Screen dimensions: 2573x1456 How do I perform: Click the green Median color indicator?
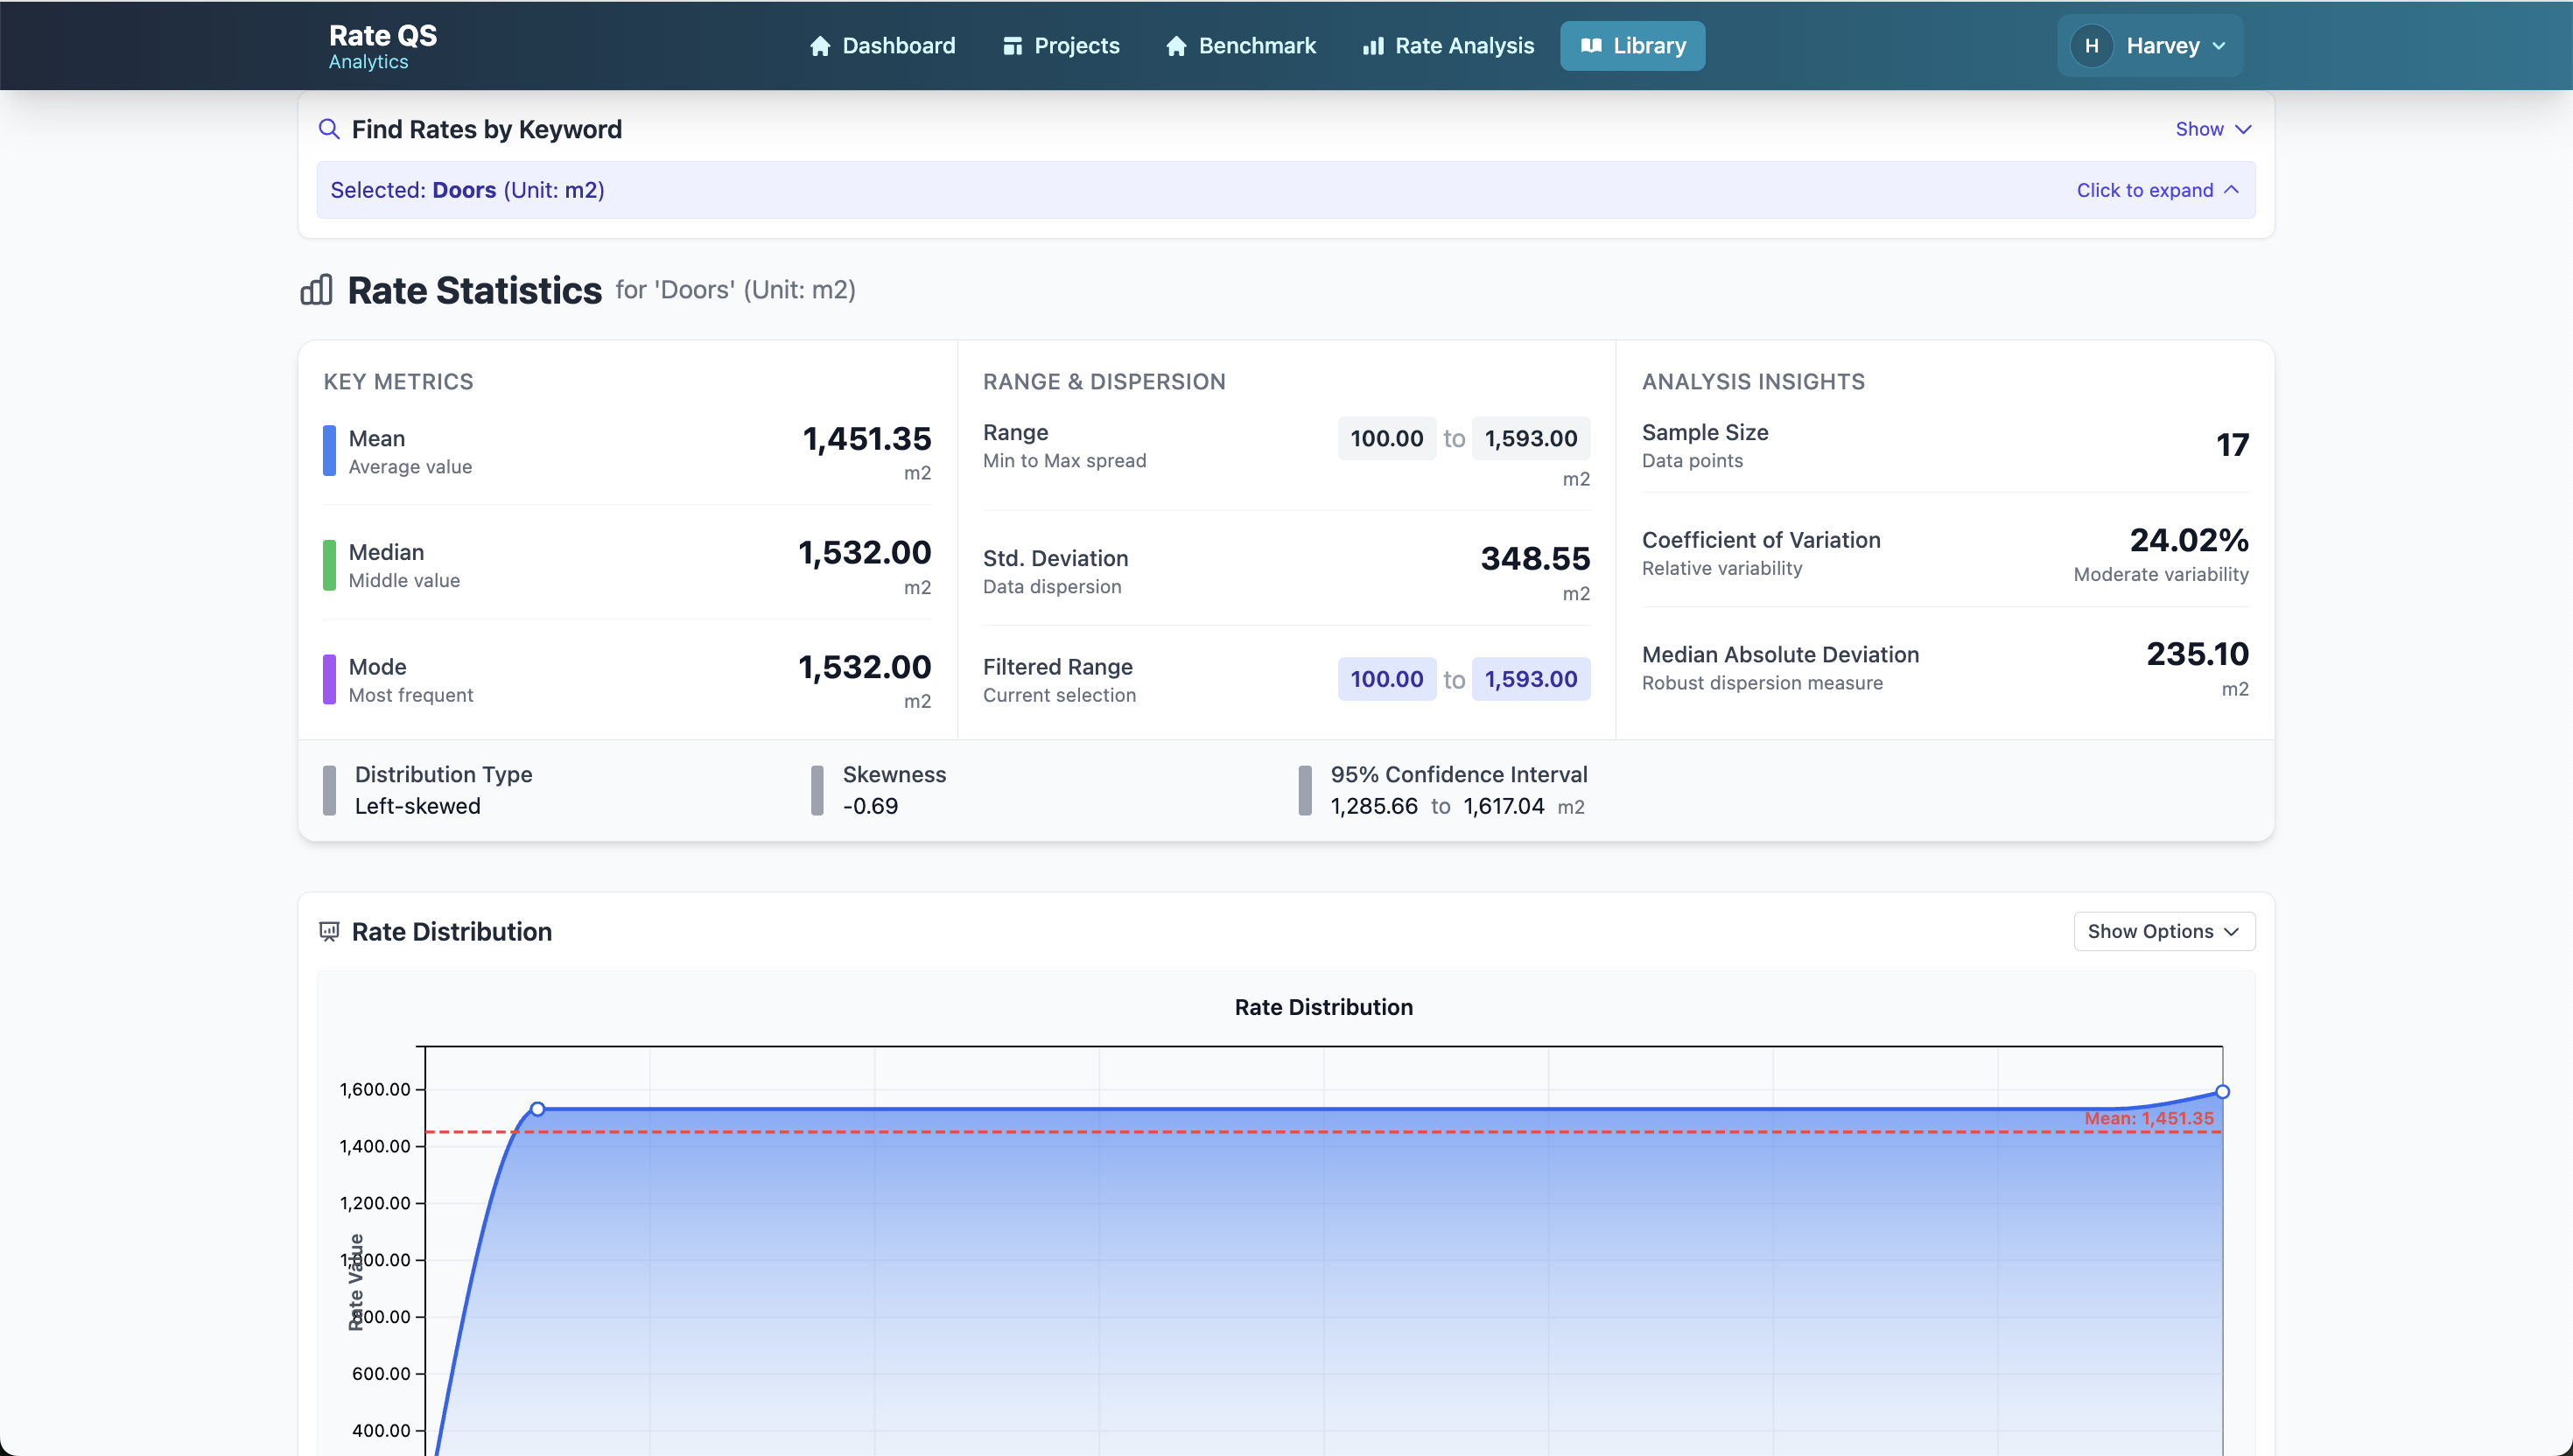(x=329, y=565)
